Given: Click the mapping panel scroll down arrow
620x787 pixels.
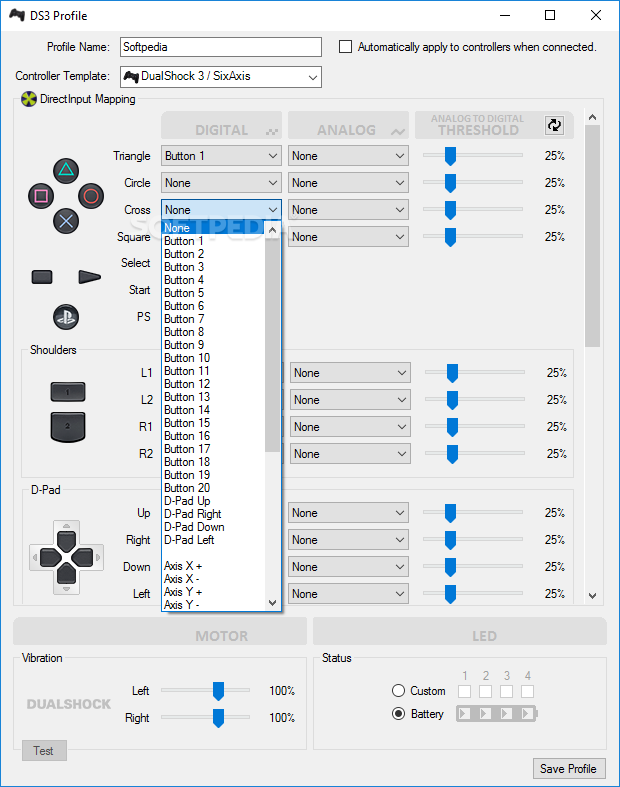Looking at the screenshot, I should [x=592, y=596].
